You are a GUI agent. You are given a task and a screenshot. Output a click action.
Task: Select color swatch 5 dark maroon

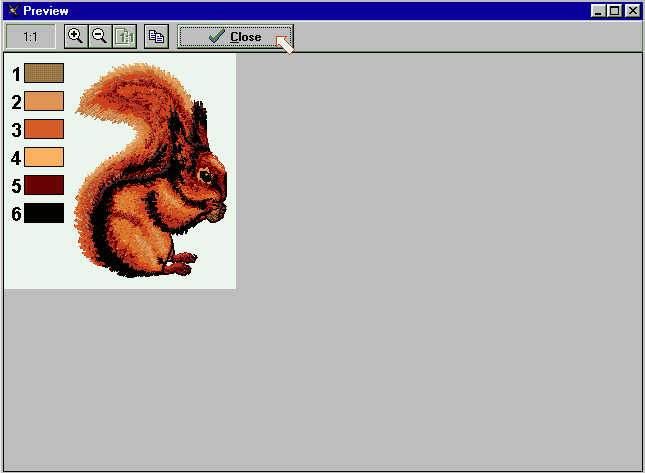click(x=44, y=185)
